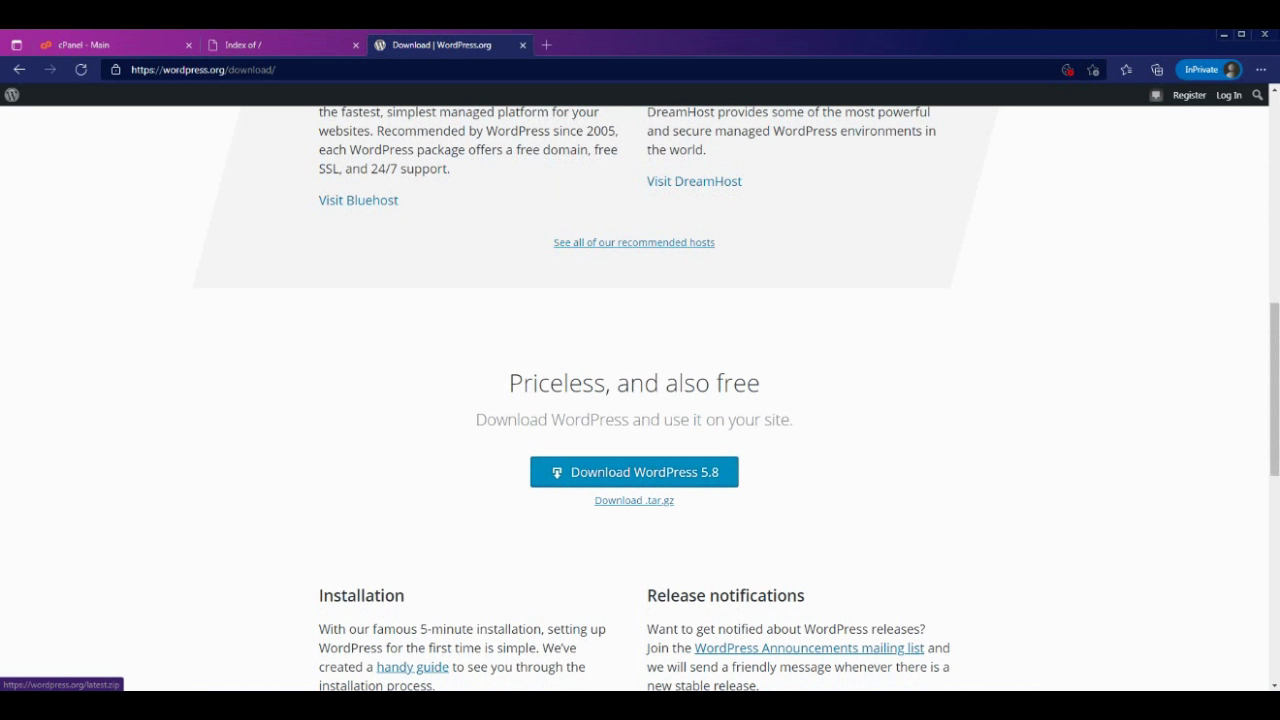Open the new tab with plus button
This screenshot has height=720, width=1280.
click(546, 45)
